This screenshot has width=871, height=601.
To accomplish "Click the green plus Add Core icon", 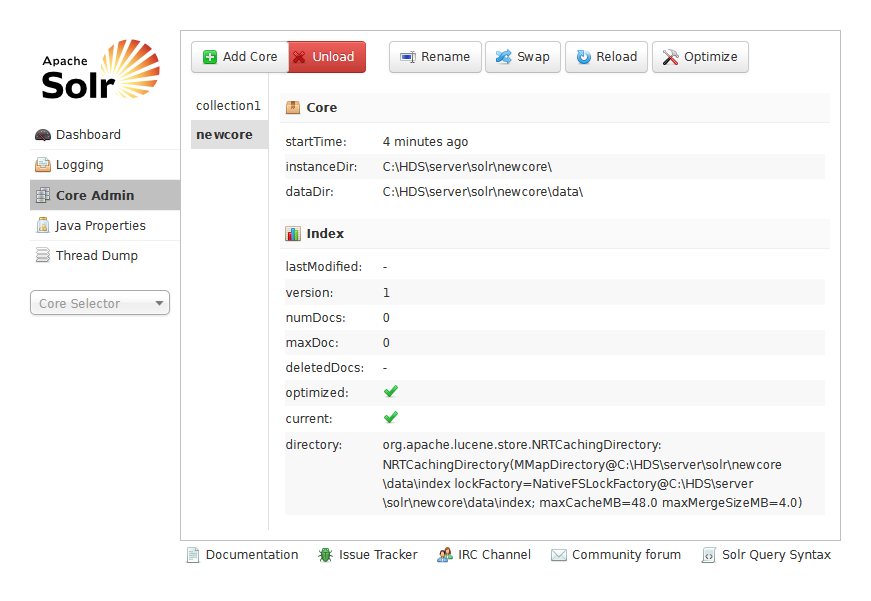I will pos(210,57).
